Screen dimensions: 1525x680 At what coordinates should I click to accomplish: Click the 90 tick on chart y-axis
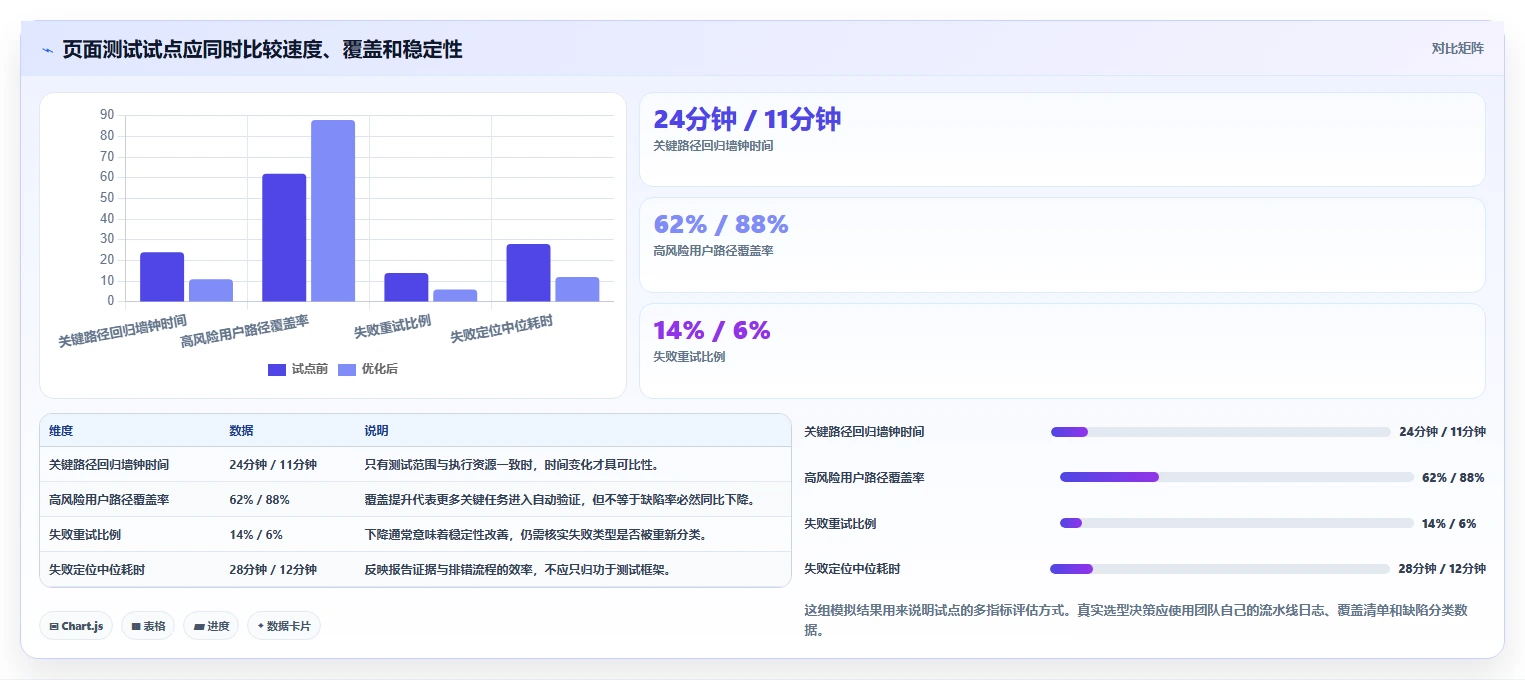(107, 115)
